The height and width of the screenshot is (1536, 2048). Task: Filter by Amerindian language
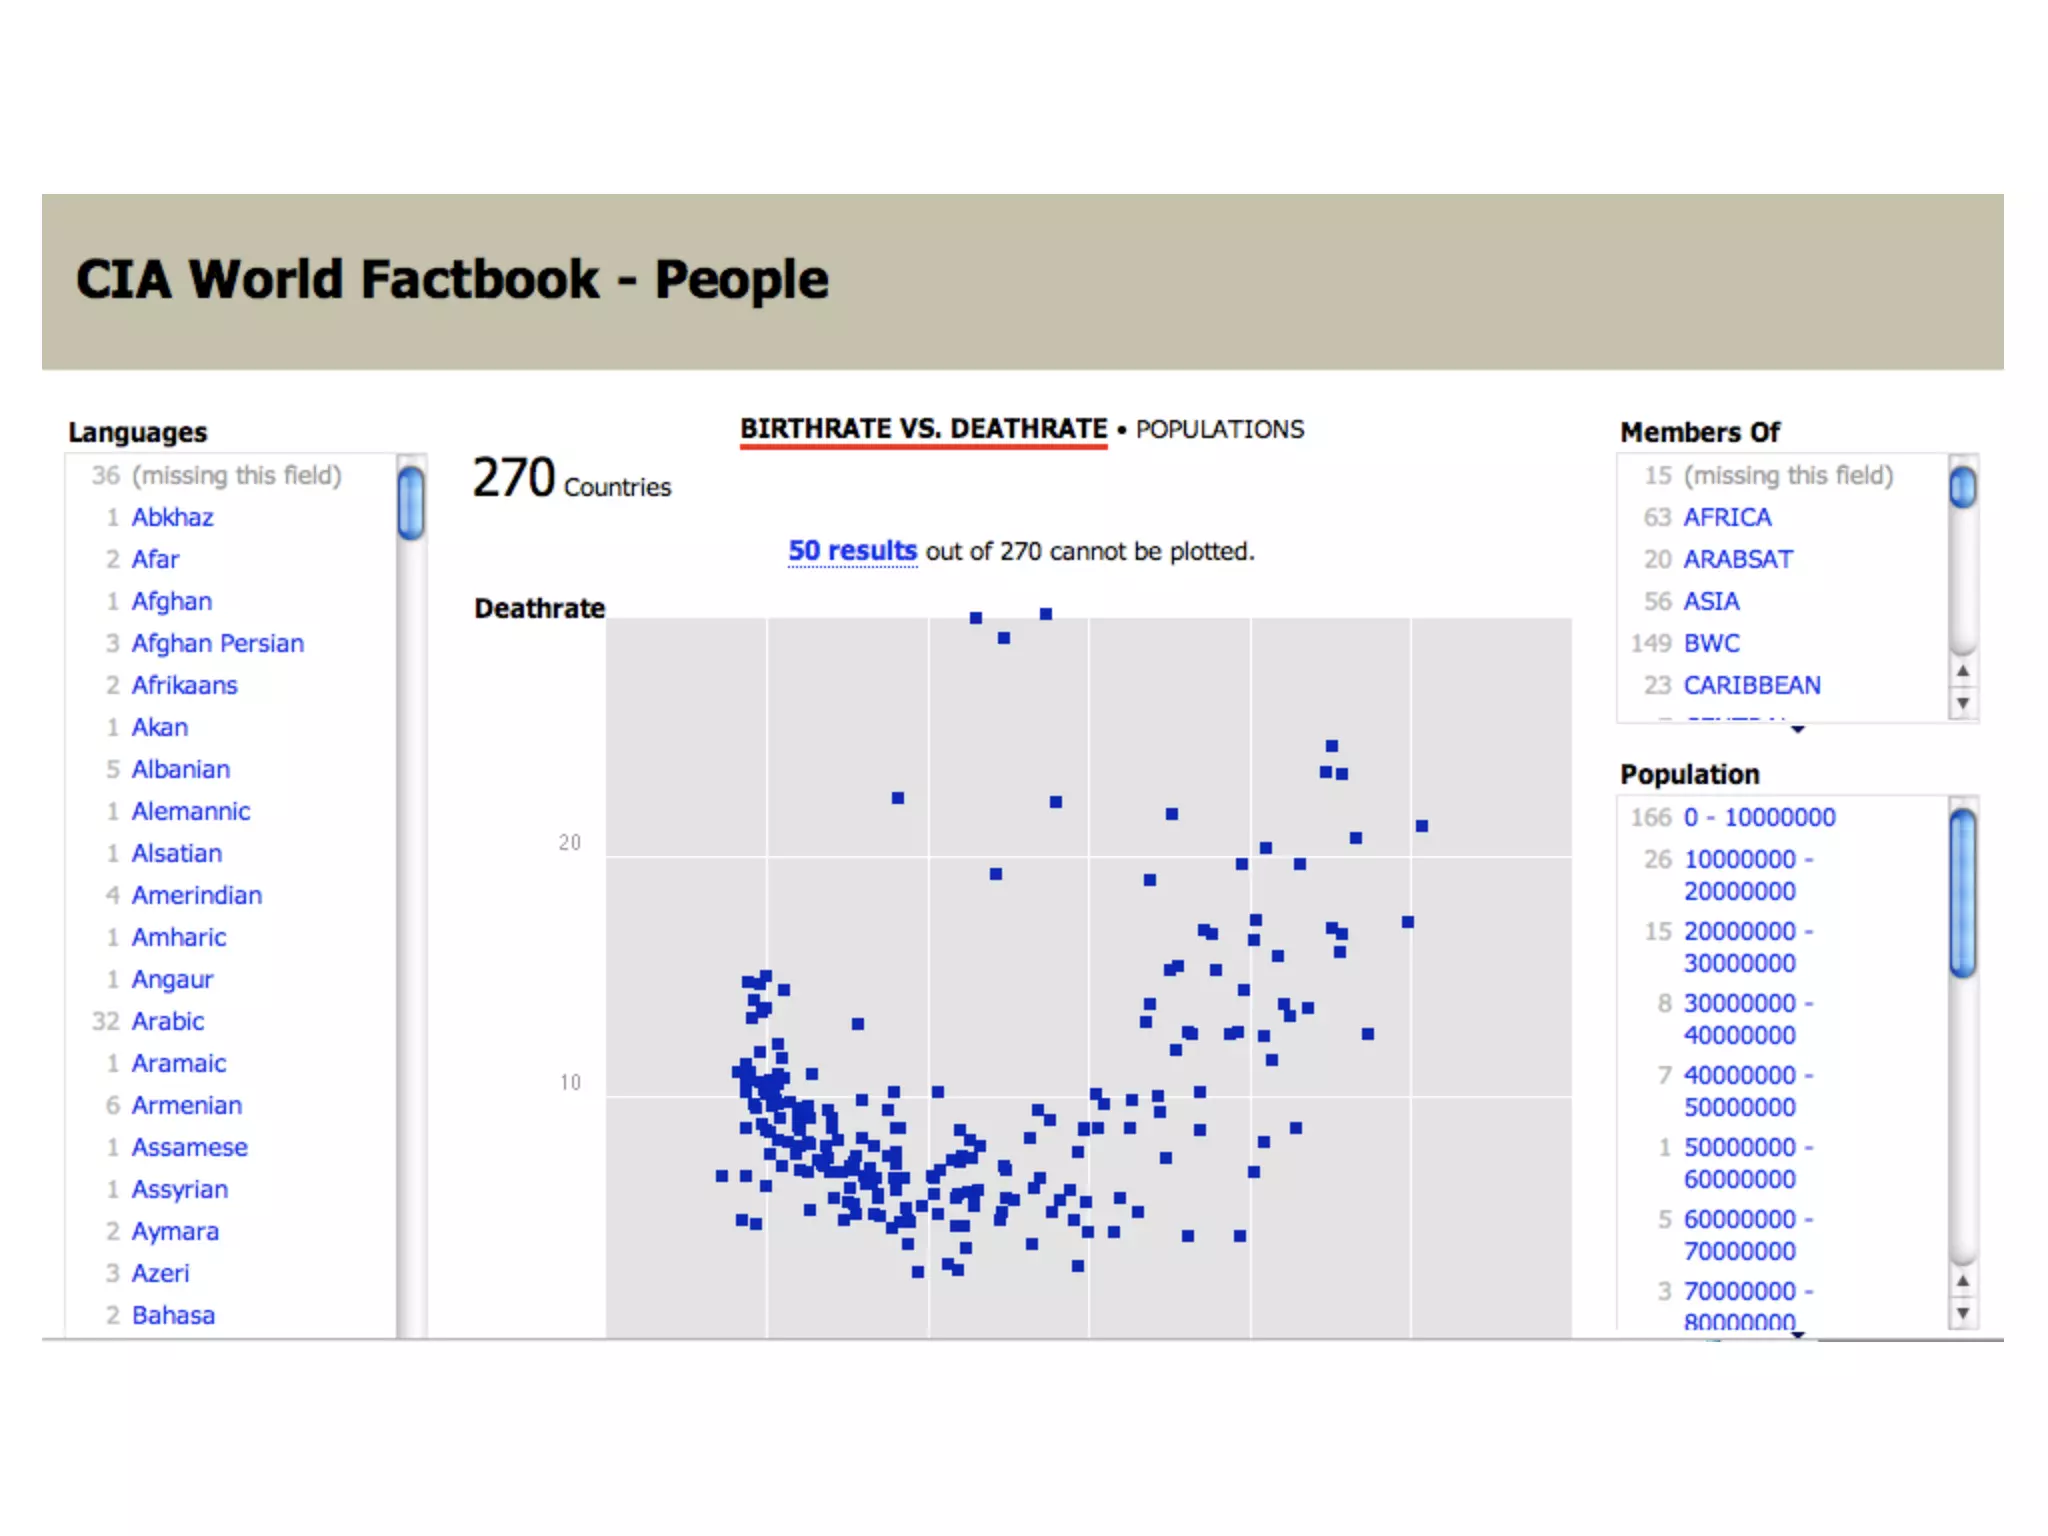click(197, 895)
